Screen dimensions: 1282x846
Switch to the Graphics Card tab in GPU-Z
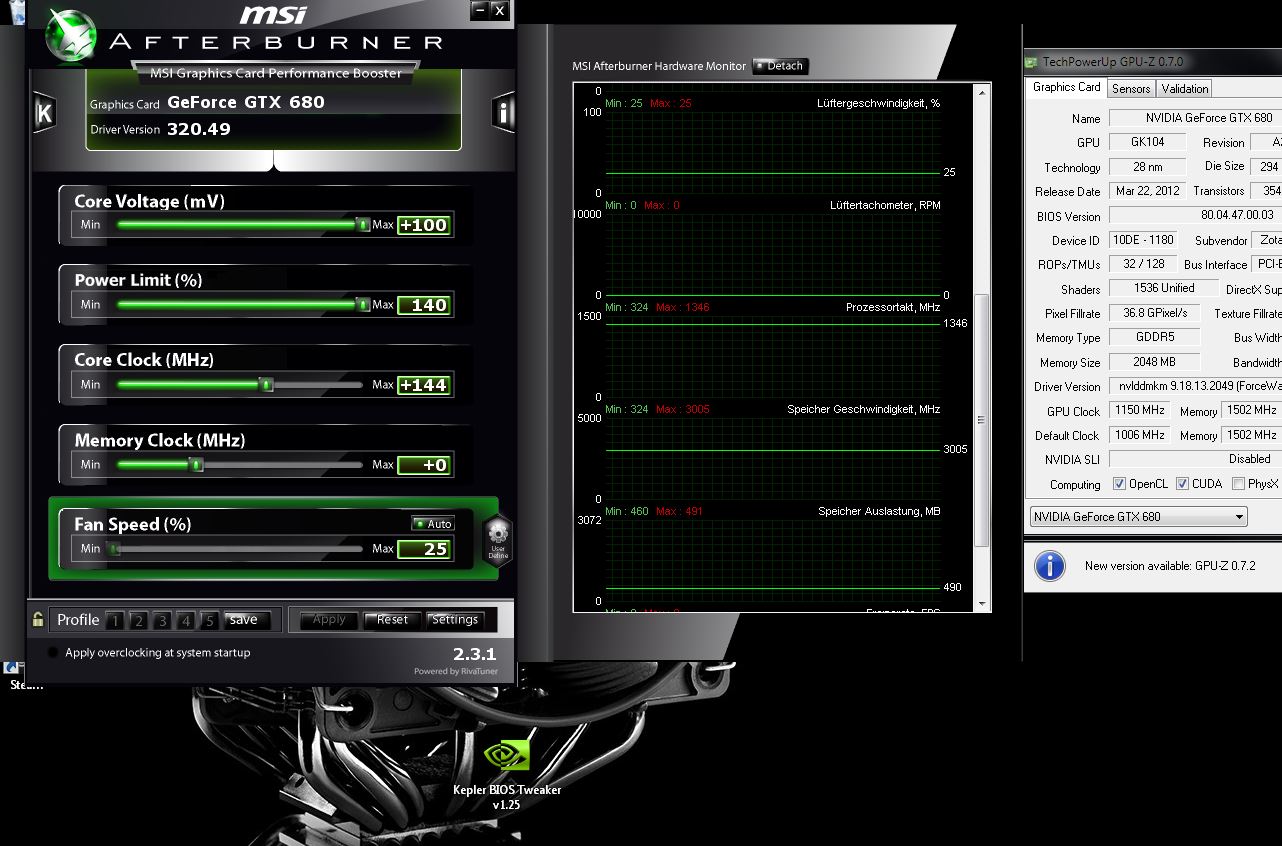(x=1066, y=88)
